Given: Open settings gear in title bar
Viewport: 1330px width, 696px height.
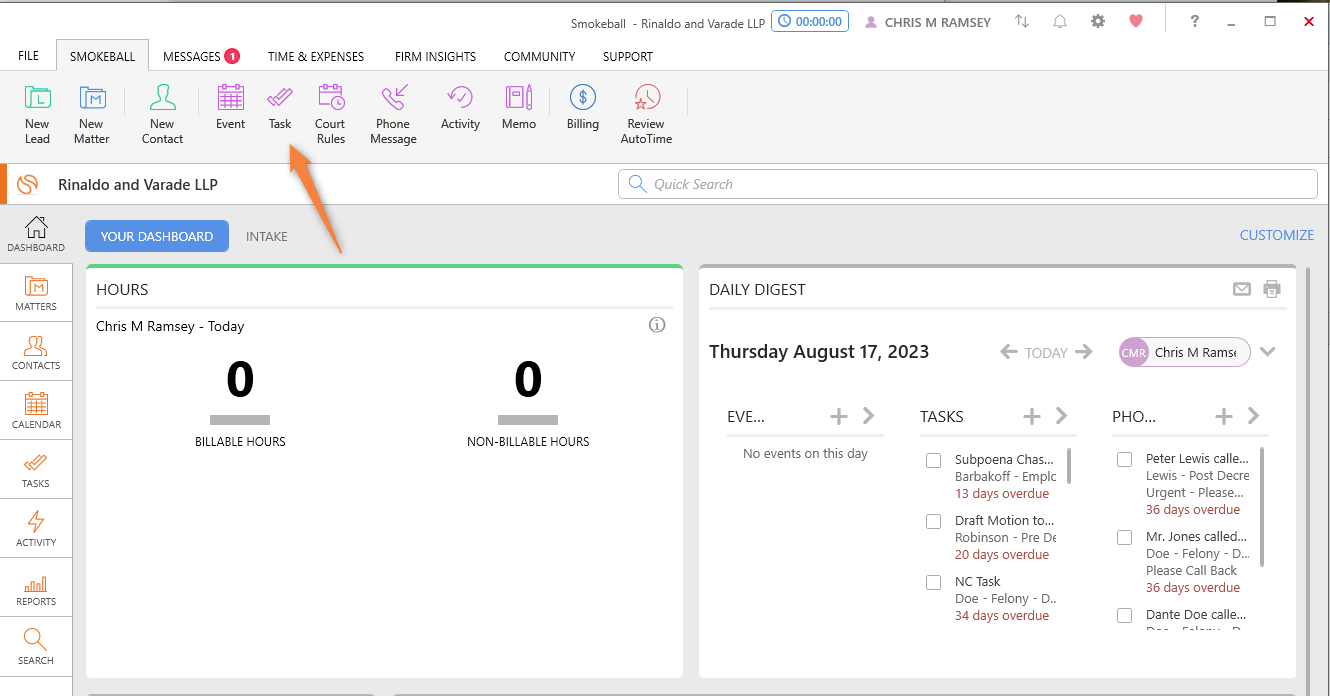Looking at the screenshot, I should coord(1098,21).
